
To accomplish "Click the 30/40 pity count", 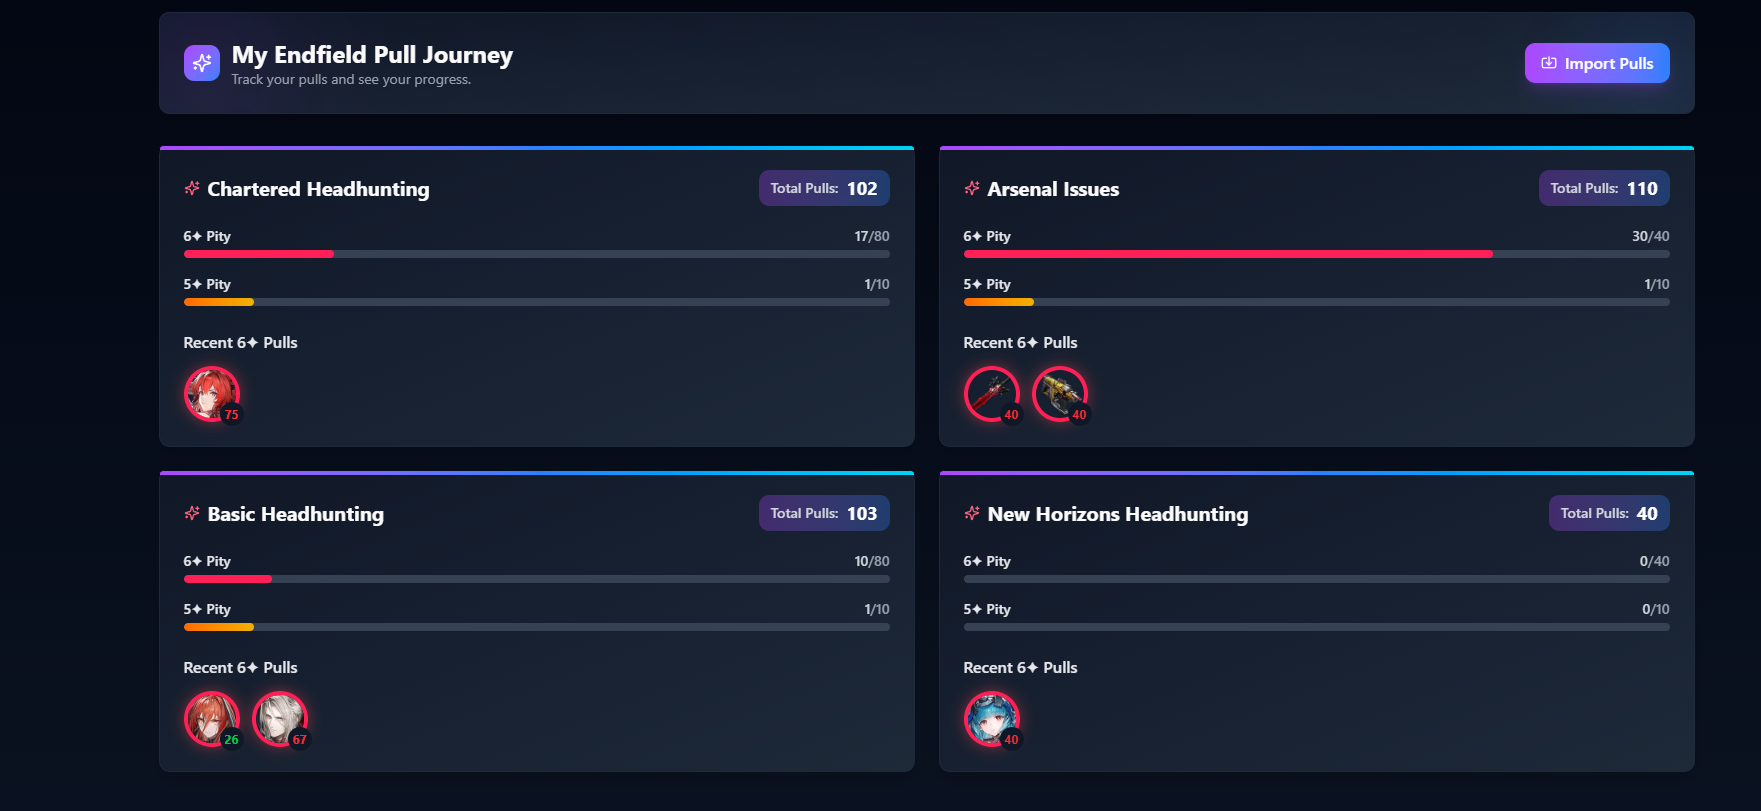I will click(x=1651, y=236).
